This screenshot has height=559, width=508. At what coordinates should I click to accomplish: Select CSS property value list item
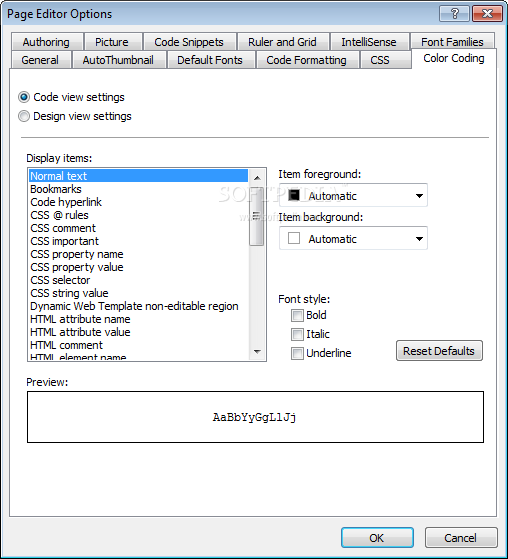click(138, 267)
